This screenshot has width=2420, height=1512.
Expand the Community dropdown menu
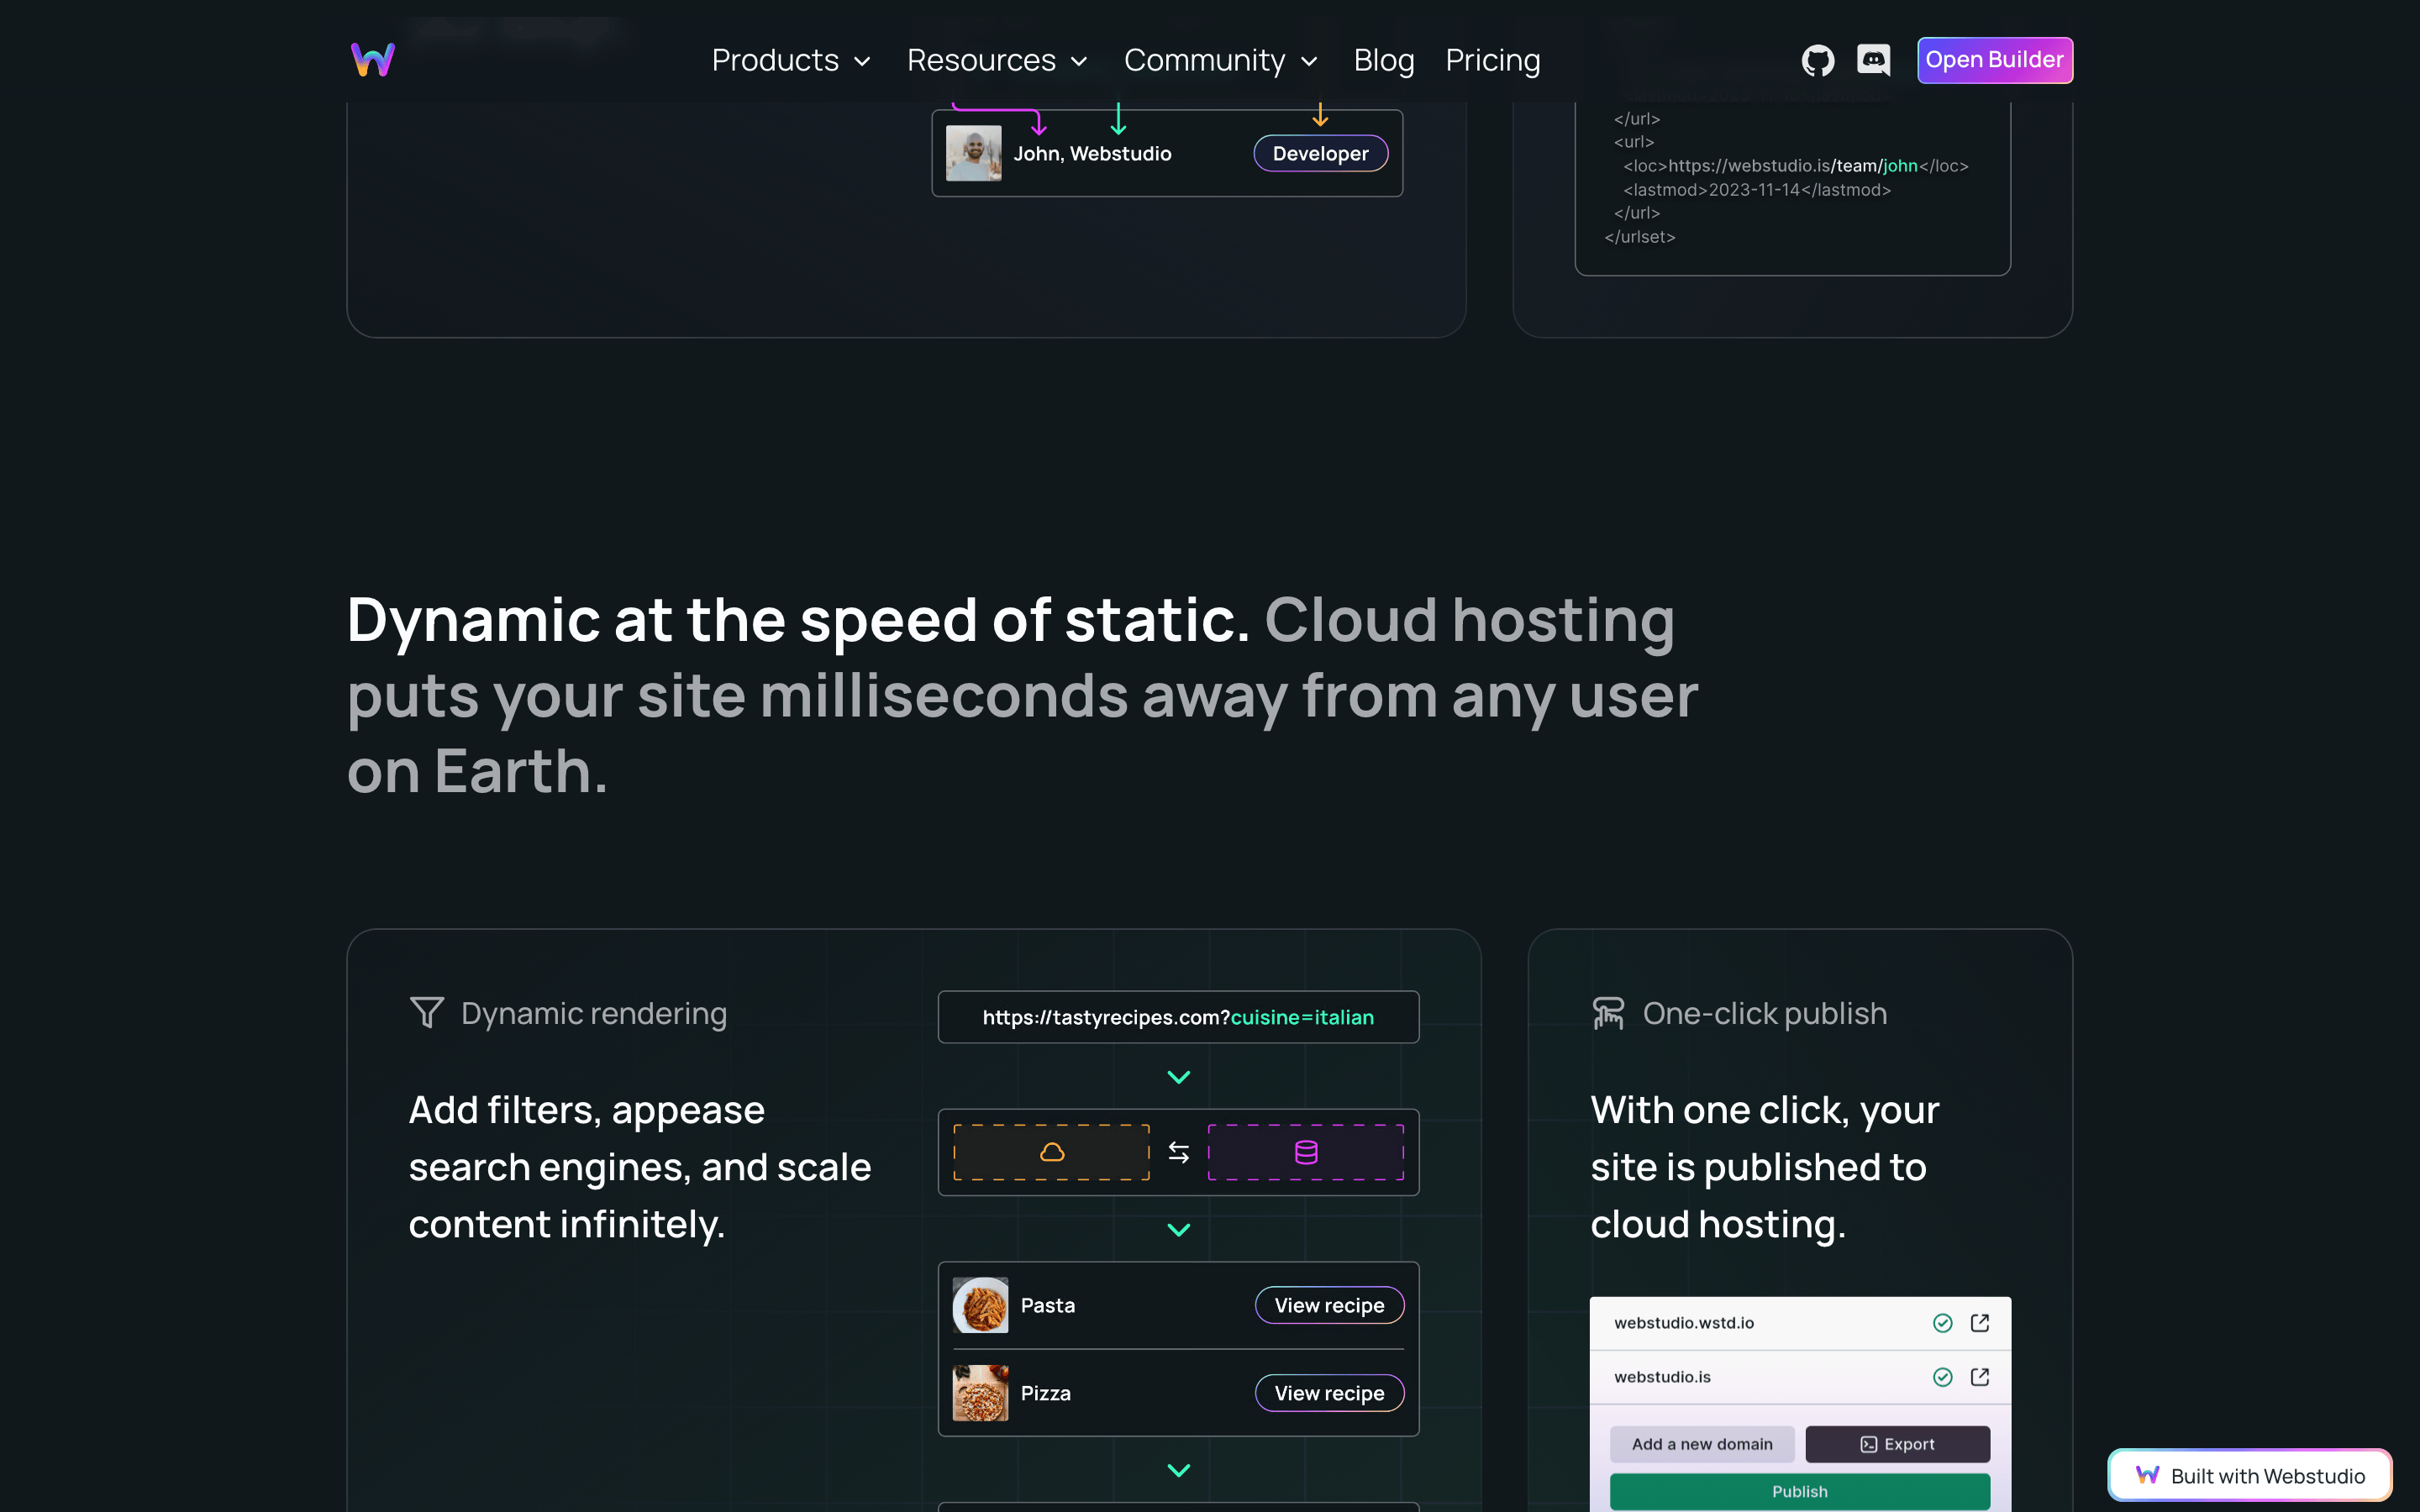[x=1221, y=60]
